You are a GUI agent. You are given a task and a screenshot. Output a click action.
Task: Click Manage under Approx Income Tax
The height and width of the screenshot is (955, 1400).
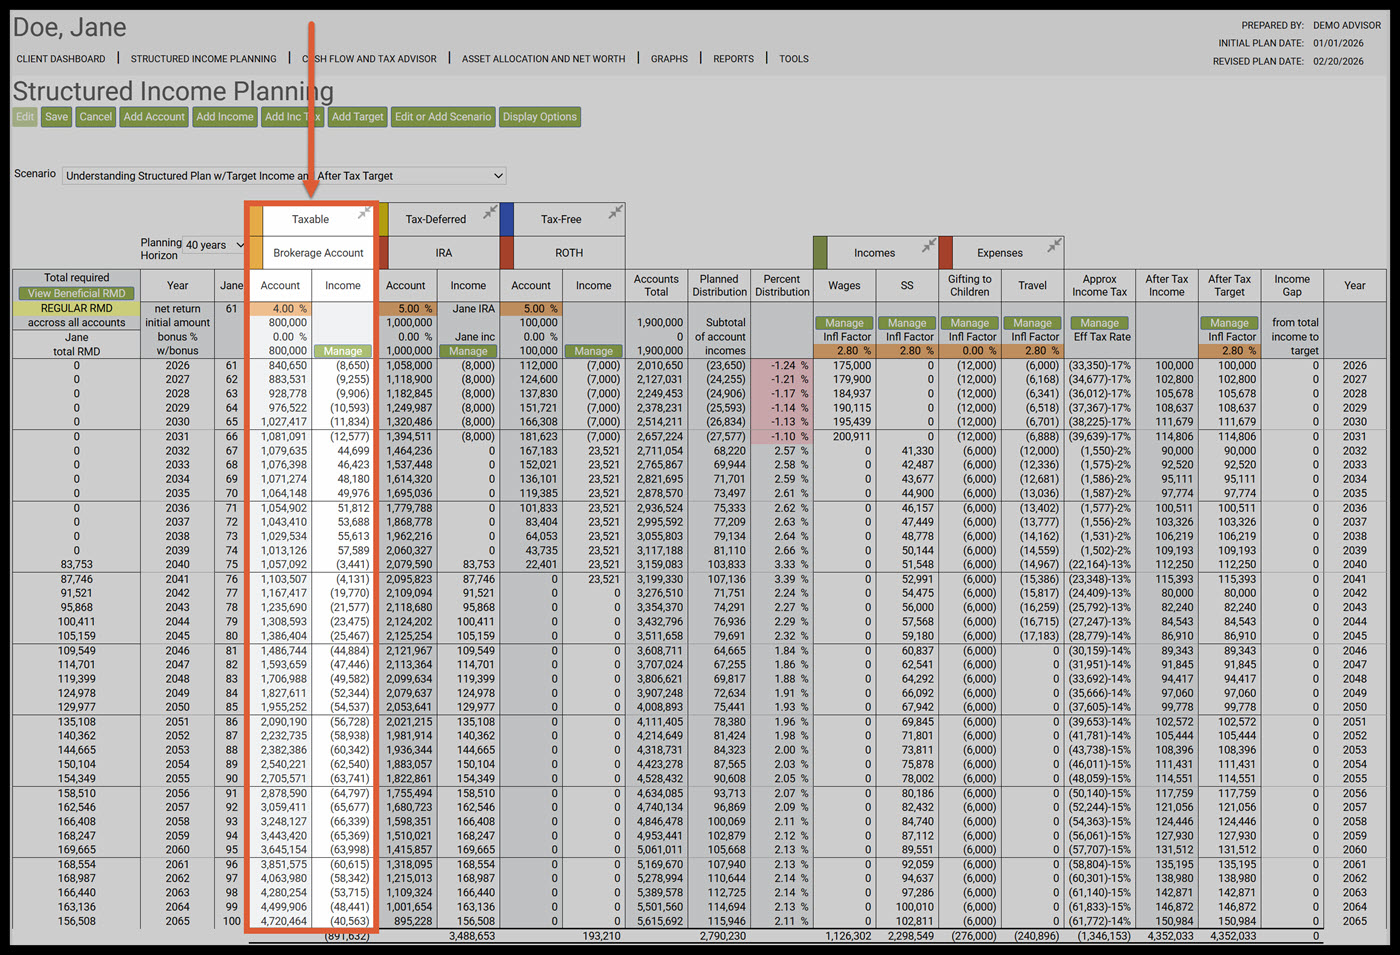[1100, 323]
